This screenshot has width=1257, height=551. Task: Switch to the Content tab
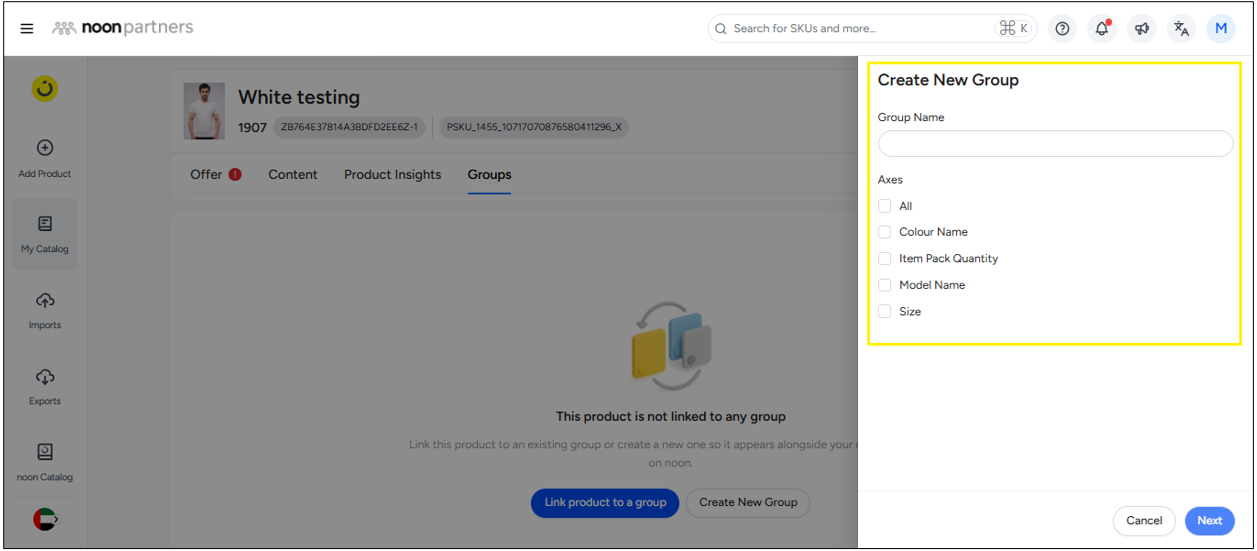[x=293, y=175]
